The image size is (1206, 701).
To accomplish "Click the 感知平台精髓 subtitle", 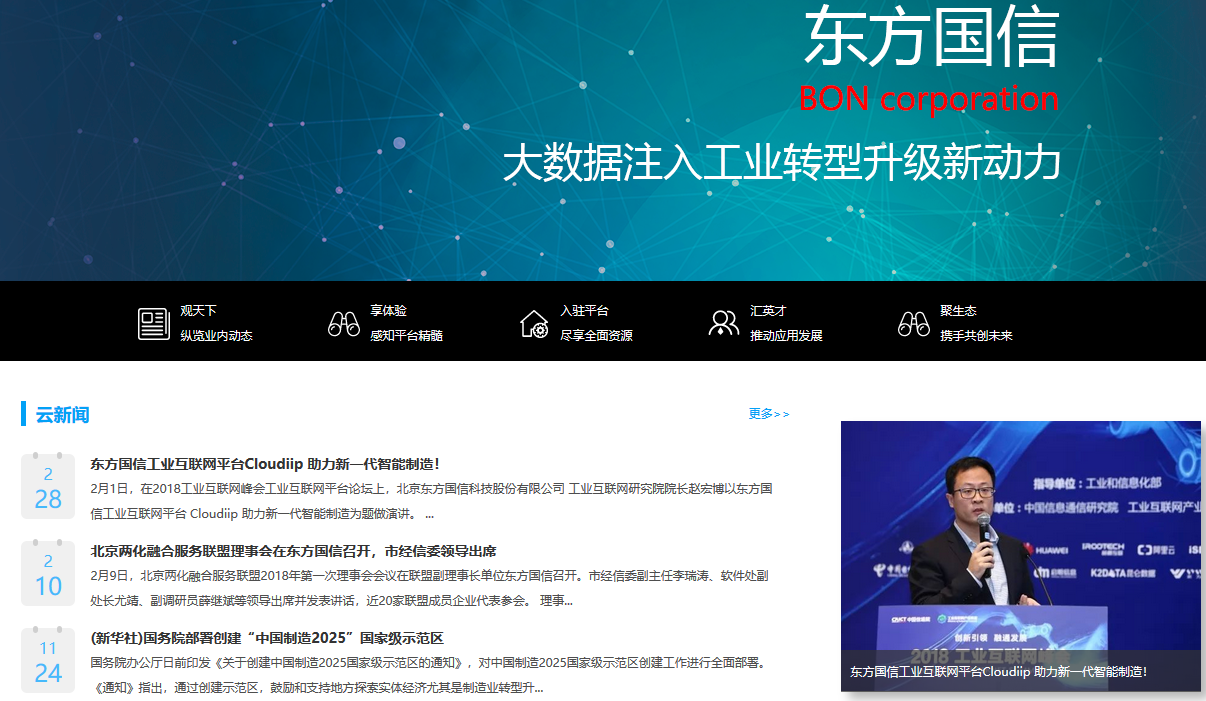I will (x=406, y=336).
